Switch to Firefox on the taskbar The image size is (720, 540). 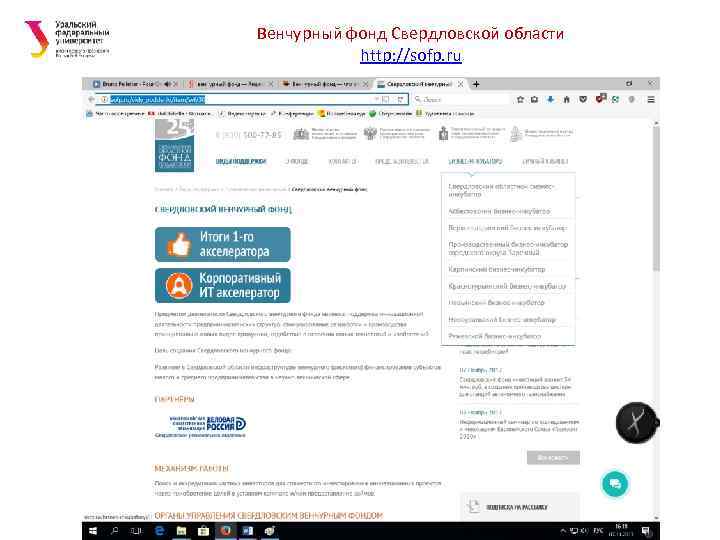(x=225, y=531)
